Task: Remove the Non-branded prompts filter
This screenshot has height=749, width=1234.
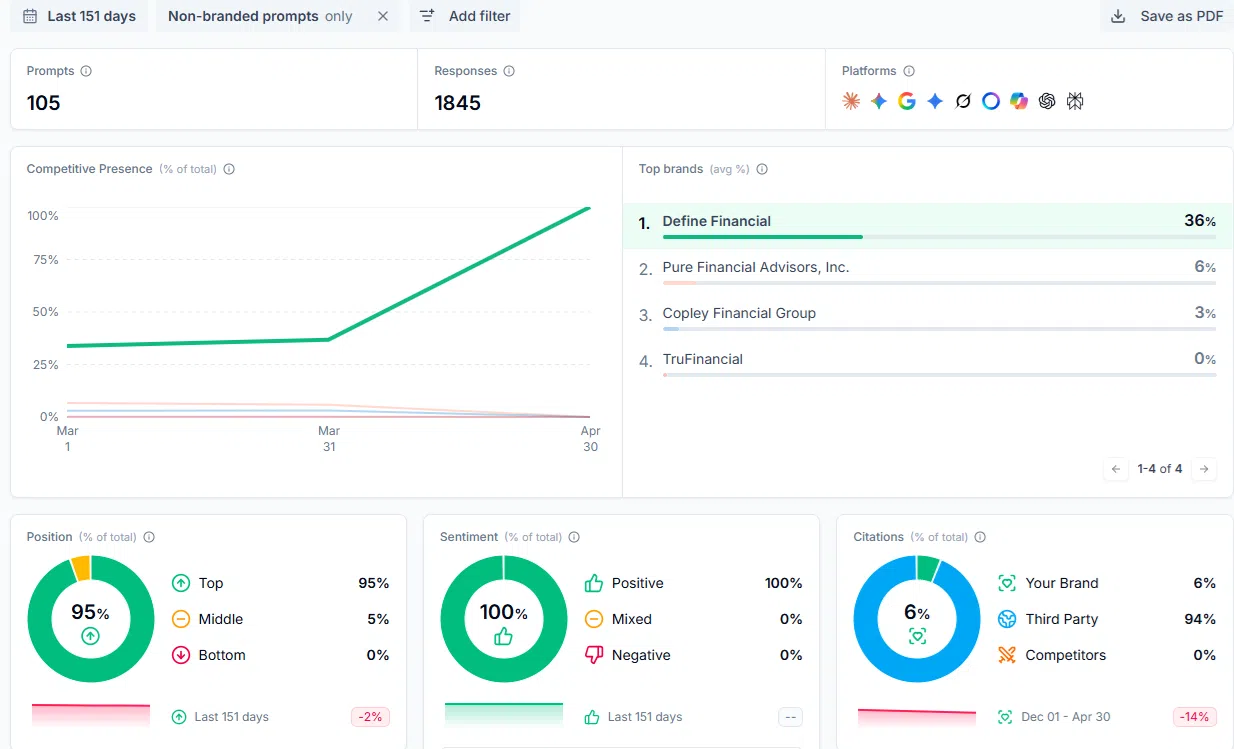Action: pyautogui.click(x=383, y=16)
